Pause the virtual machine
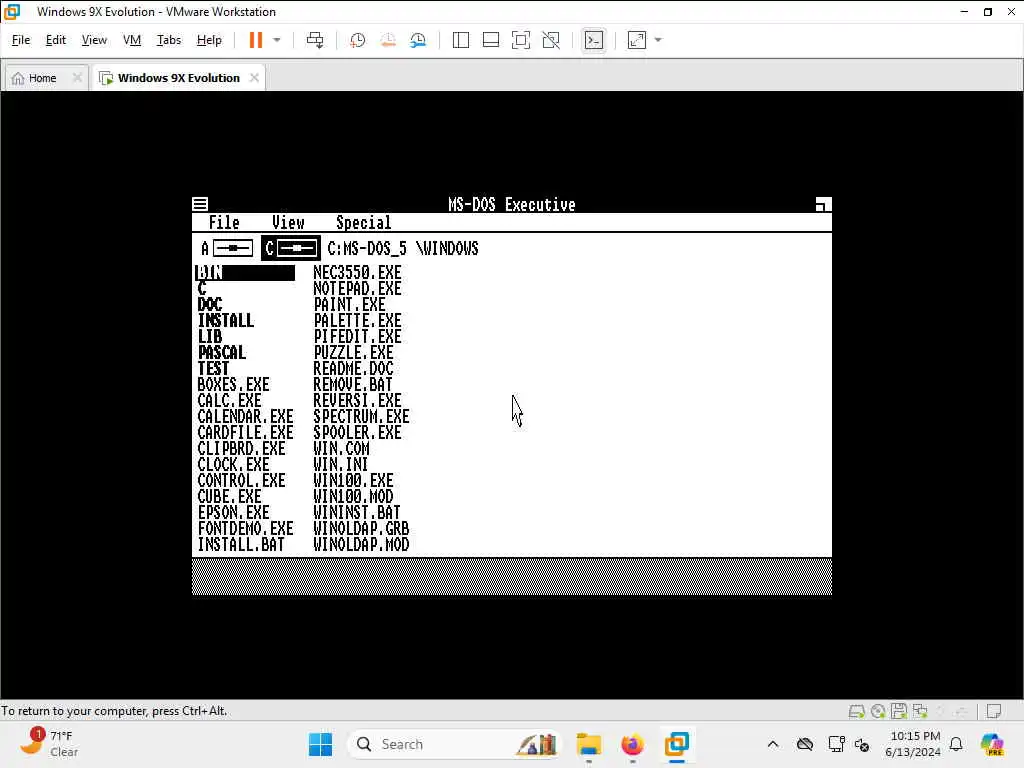The height and width of the screenshot is (768, 1024). point(255,40)
